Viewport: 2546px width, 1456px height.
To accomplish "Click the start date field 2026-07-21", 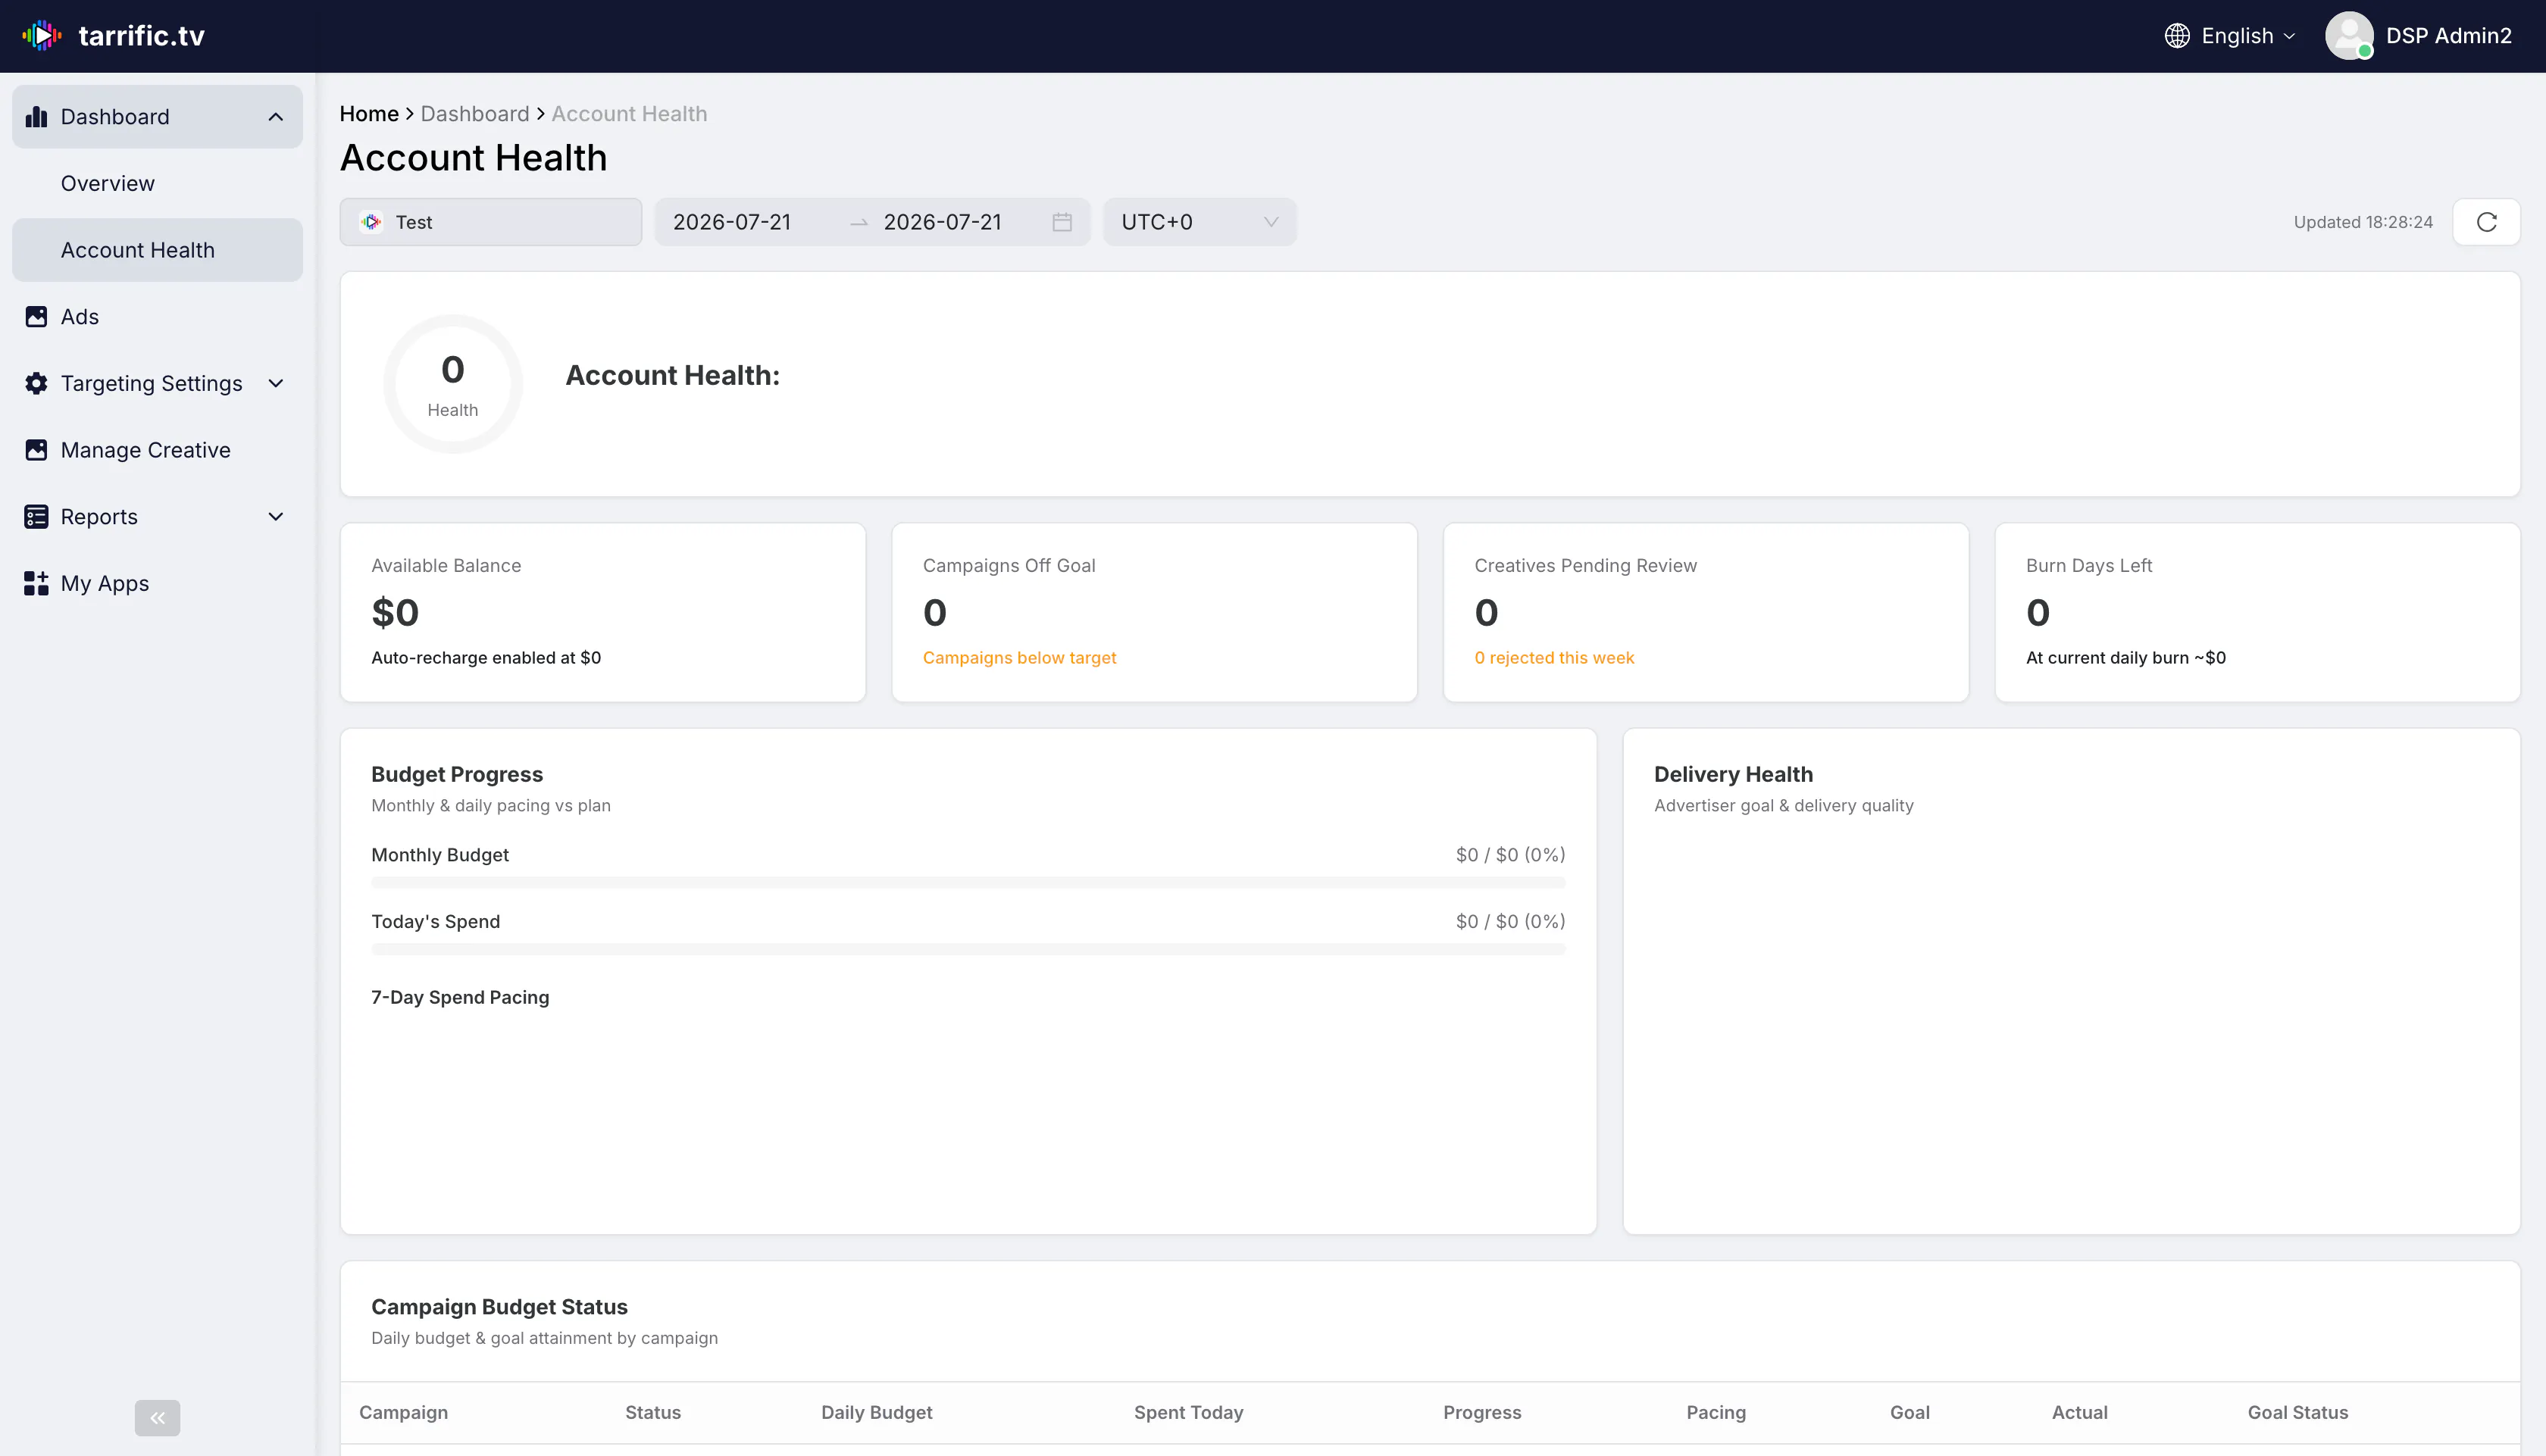I will (732, 222).
